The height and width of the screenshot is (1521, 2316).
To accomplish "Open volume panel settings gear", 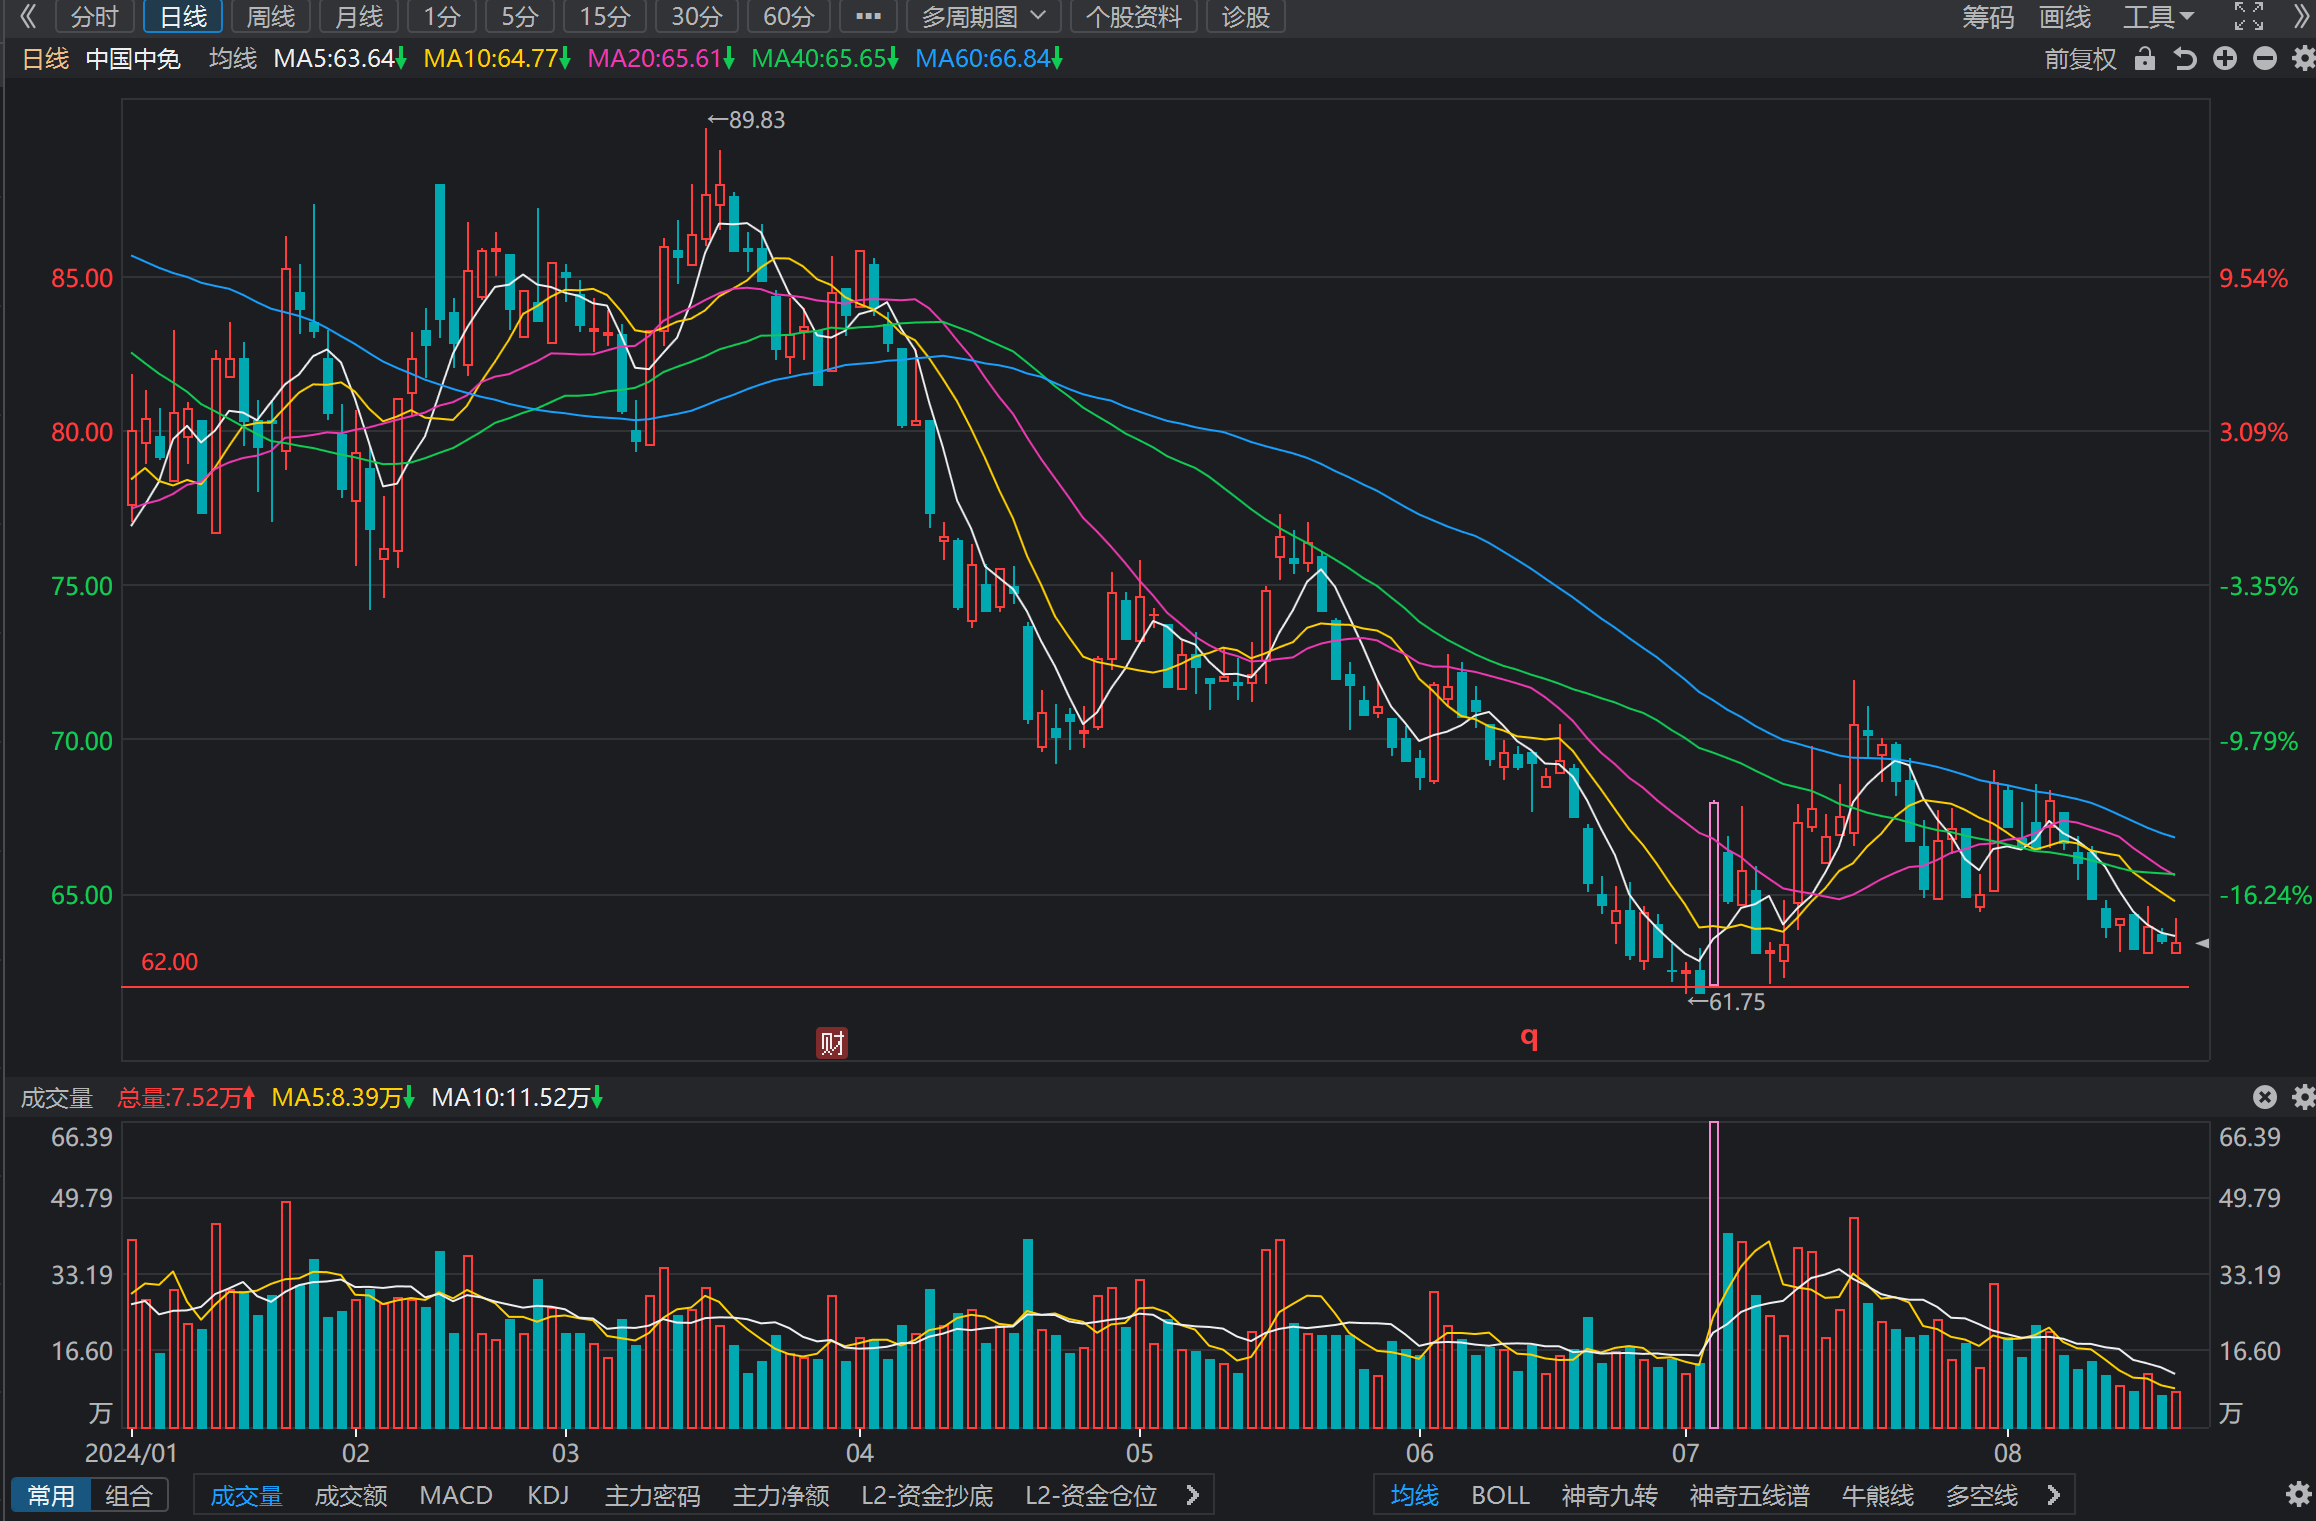I will (x=2304, y=1097).
